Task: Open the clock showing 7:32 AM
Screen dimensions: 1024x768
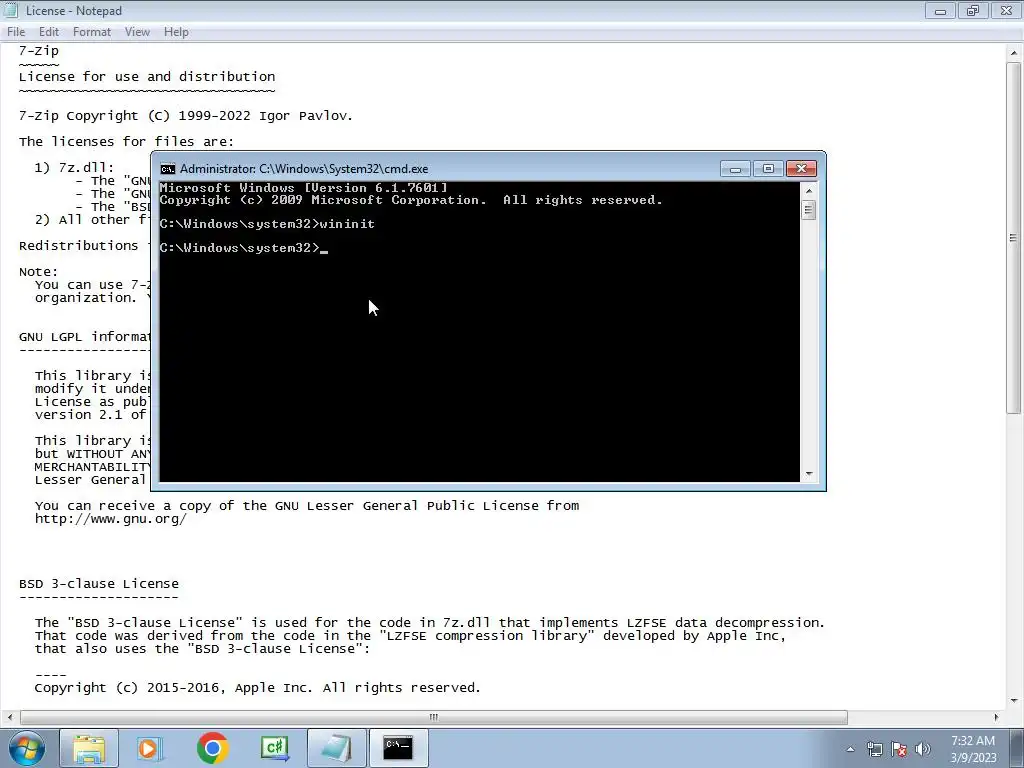Action: (x=973, y=749)
